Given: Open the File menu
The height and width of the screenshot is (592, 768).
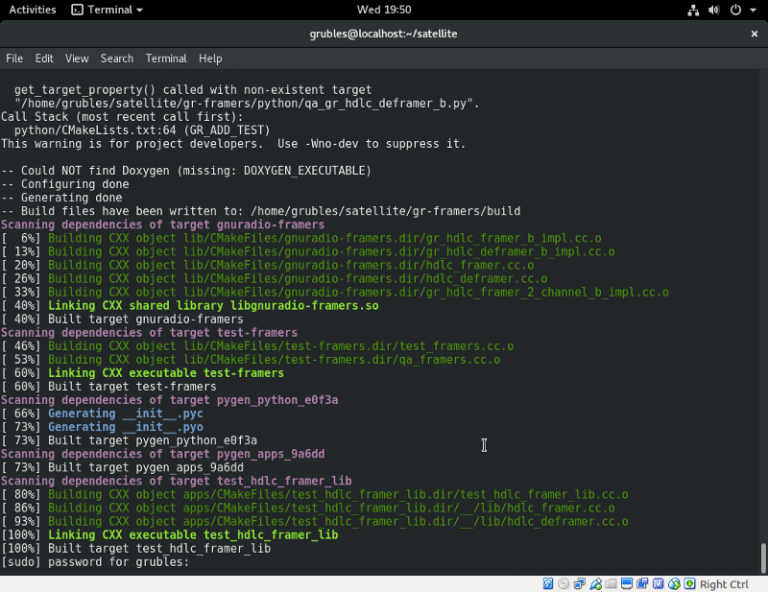Looking at the screenshot, I should [14, 59].
